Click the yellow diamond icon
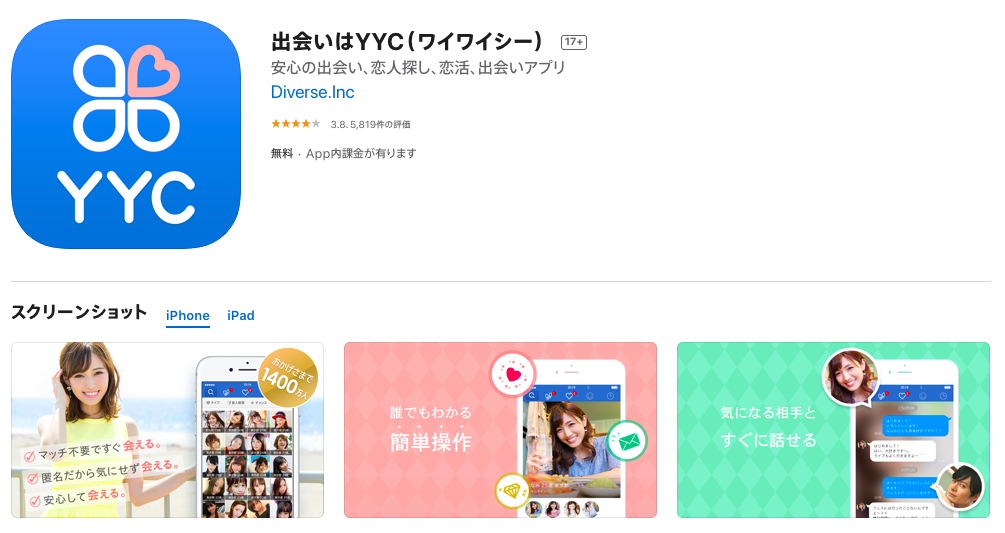This screenshot has width=1005, height=533. click(512, 491)
